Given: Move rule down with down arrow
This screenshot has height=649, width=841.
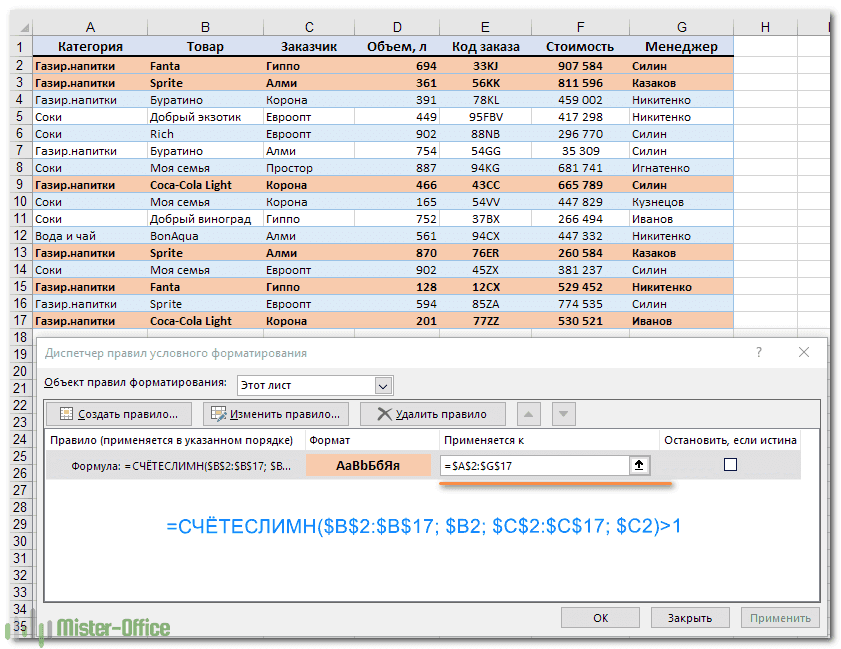Looking at the screenshot, I should pos(563,414).
